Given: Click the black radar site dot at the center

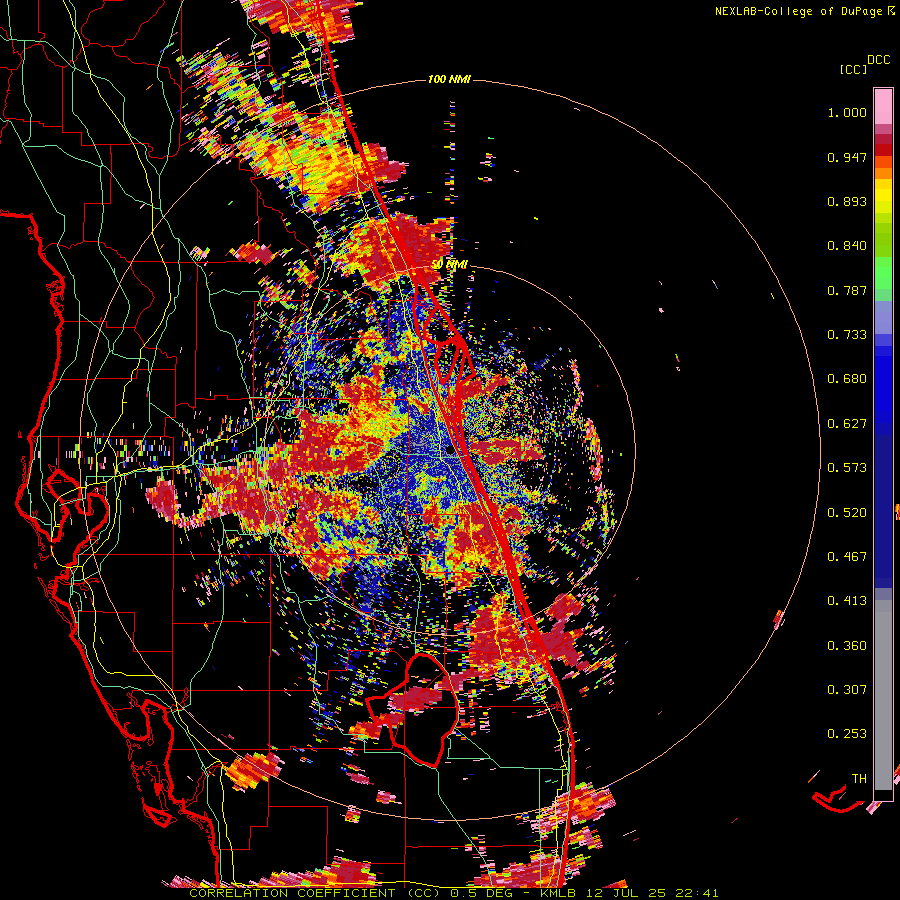Looking at the screenshot, I should tap(450, 451).
